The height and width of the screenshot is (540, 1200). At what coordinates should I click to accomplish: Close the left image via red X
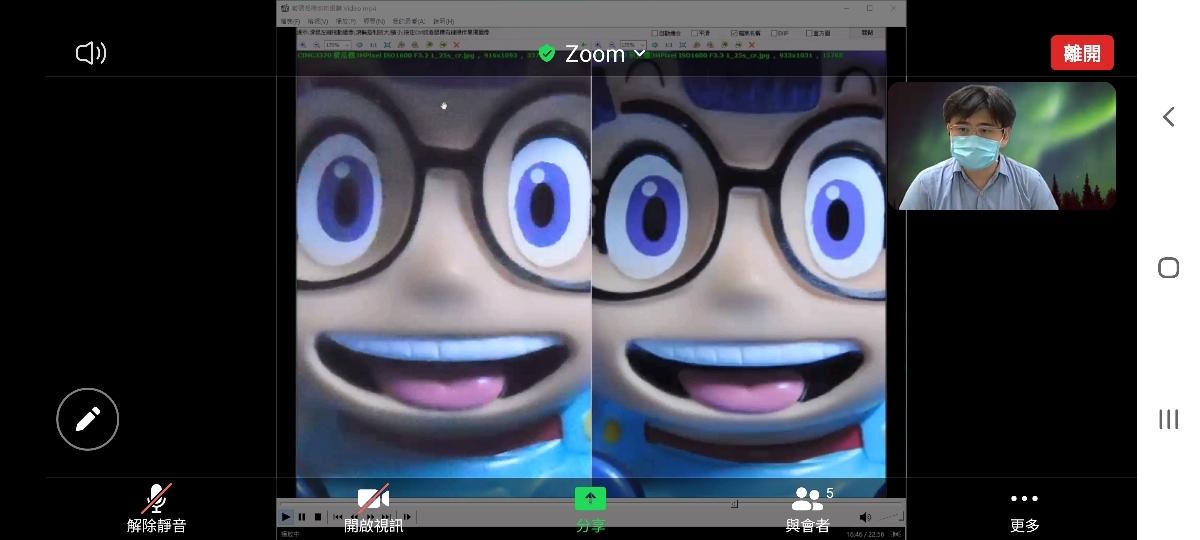456,45
